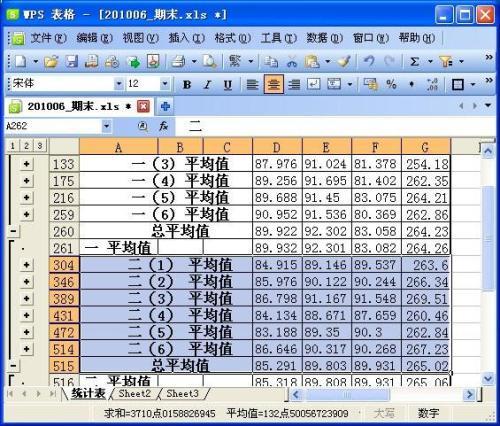
Task: Click the insert function fx icon
Action: point(163,126)
